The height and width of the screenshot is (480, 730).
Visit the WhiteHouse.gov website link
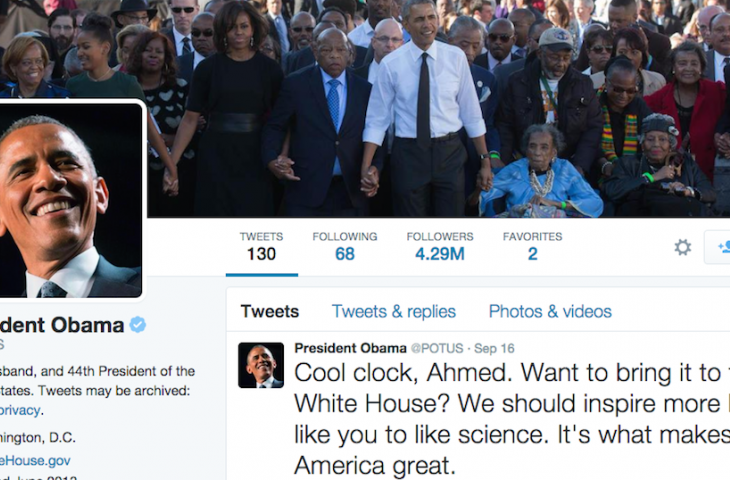pos(35,461)
